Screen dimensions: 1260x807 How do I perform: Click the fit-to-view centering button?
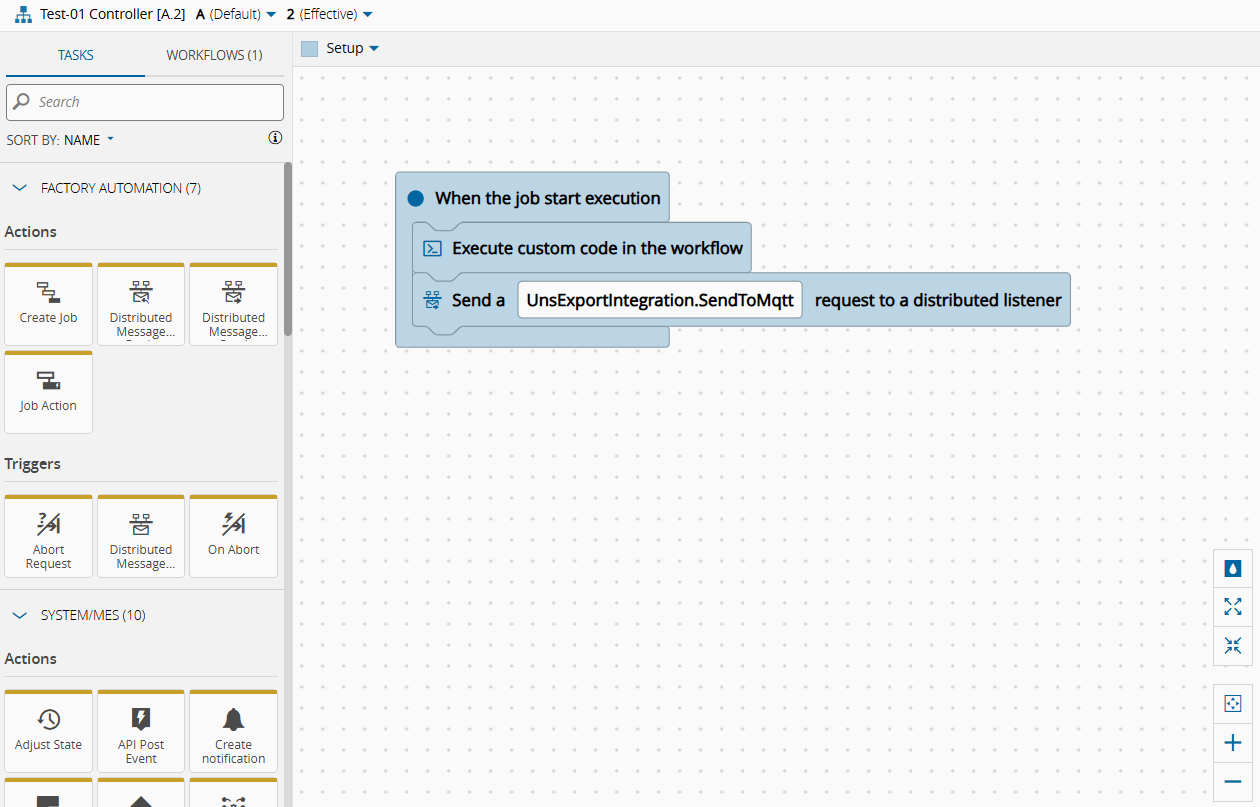pyautogui.click(x=1232, y=703)
